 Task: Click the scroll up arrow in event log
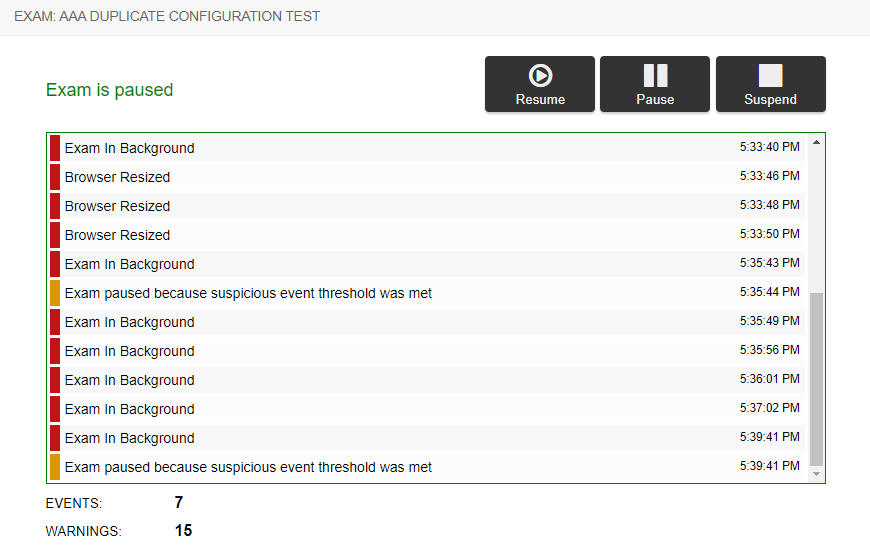[x=816, y=143]
